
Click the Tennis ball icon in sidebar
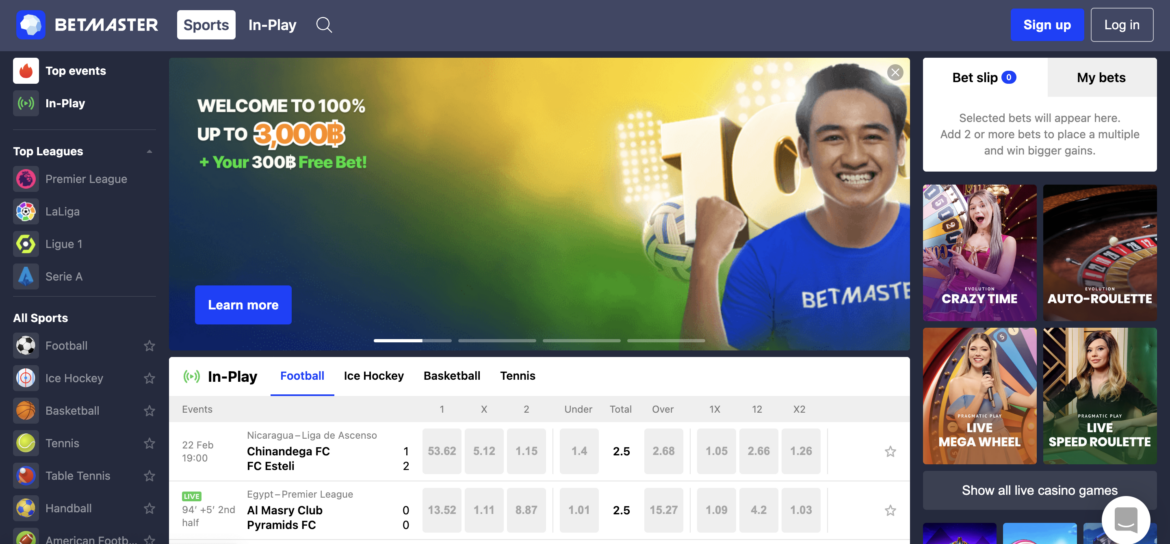(x=26, y=443)
